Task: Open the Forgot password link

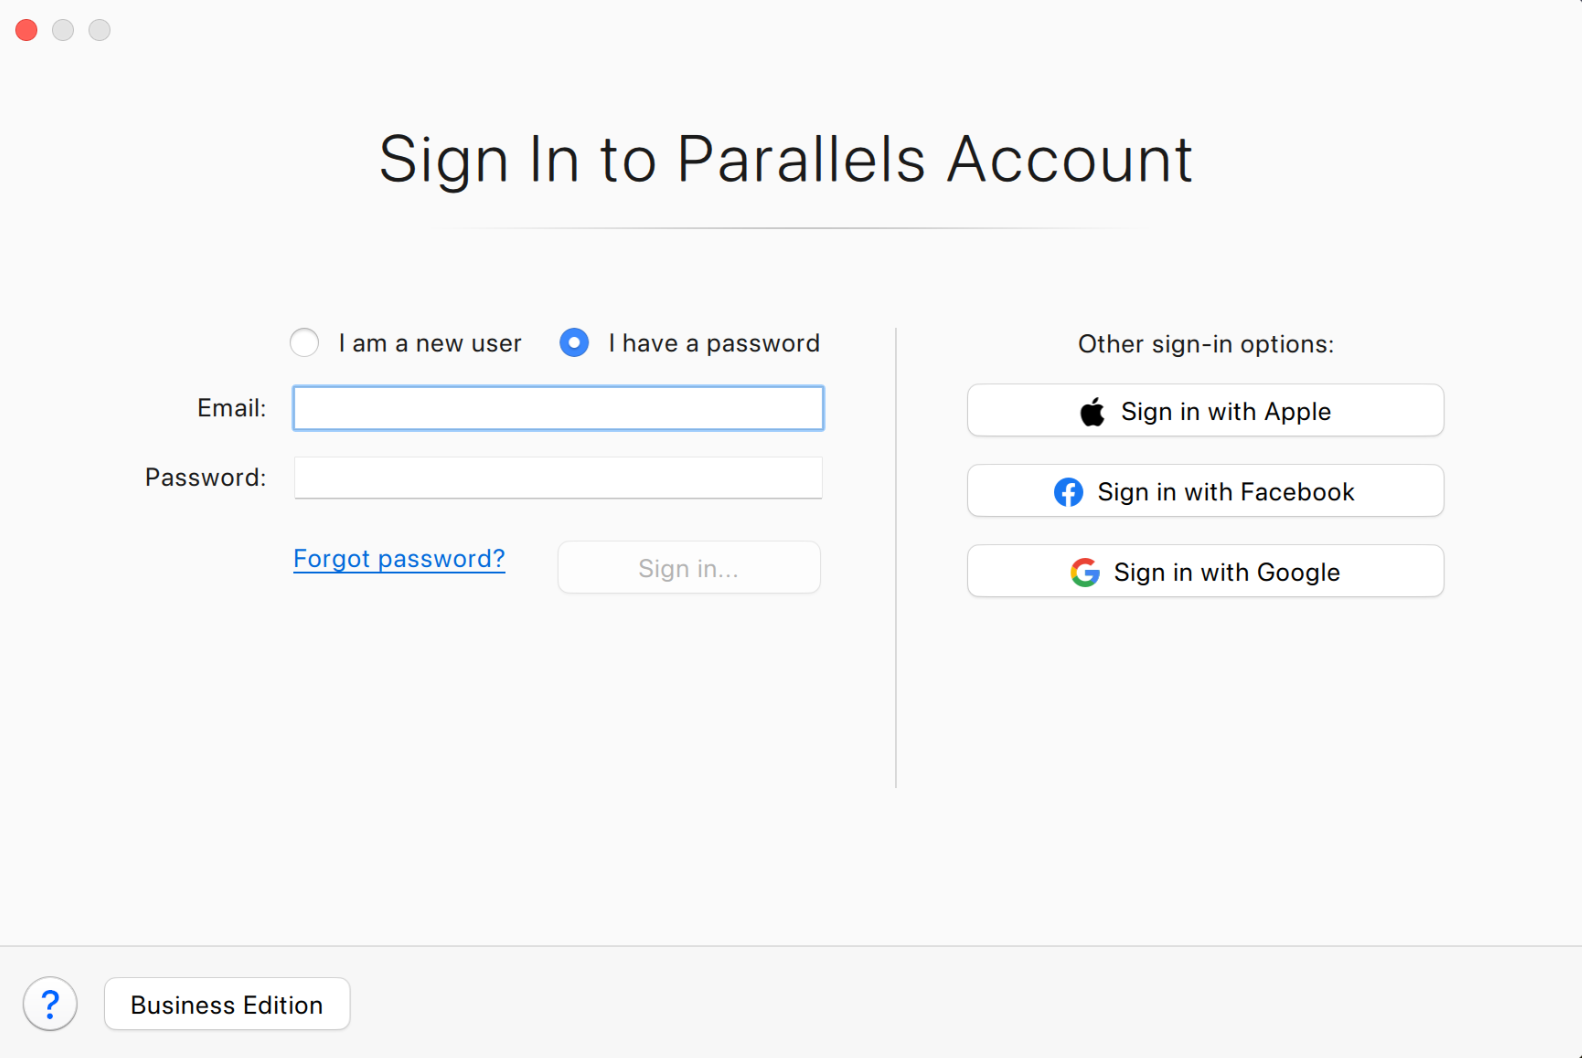Action: [x=398, y=558]
